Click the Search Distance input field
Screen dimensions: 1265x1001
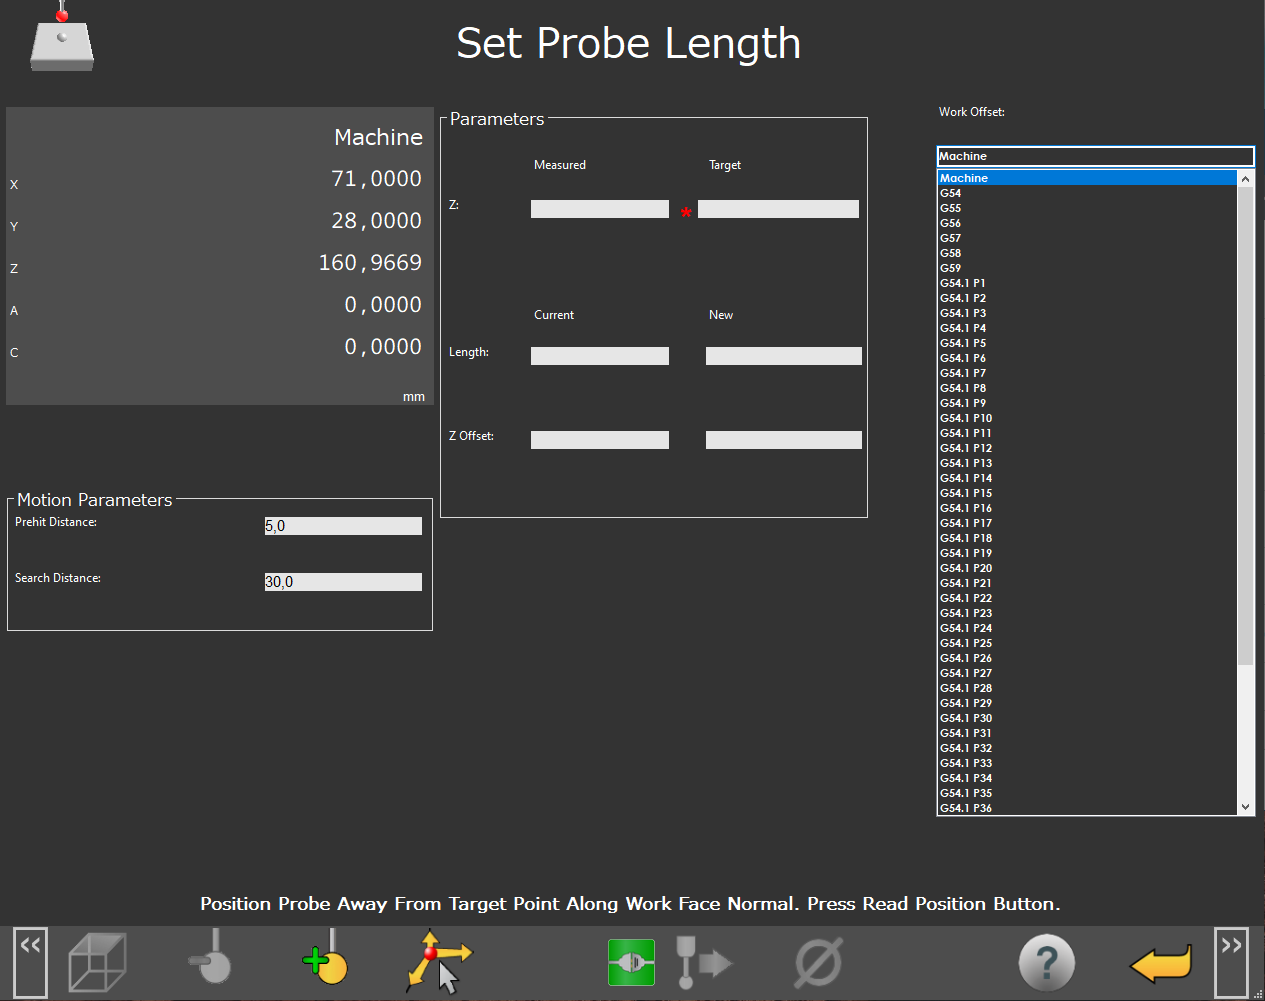(343, 582)
